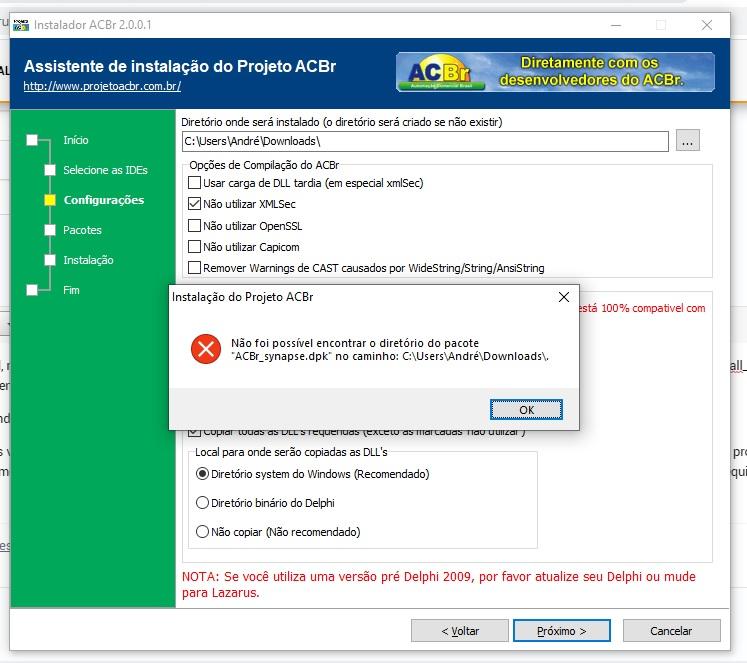The image size is (747, 663).
Task: Click the white Instalação step marker
Action: click(50, 260)
